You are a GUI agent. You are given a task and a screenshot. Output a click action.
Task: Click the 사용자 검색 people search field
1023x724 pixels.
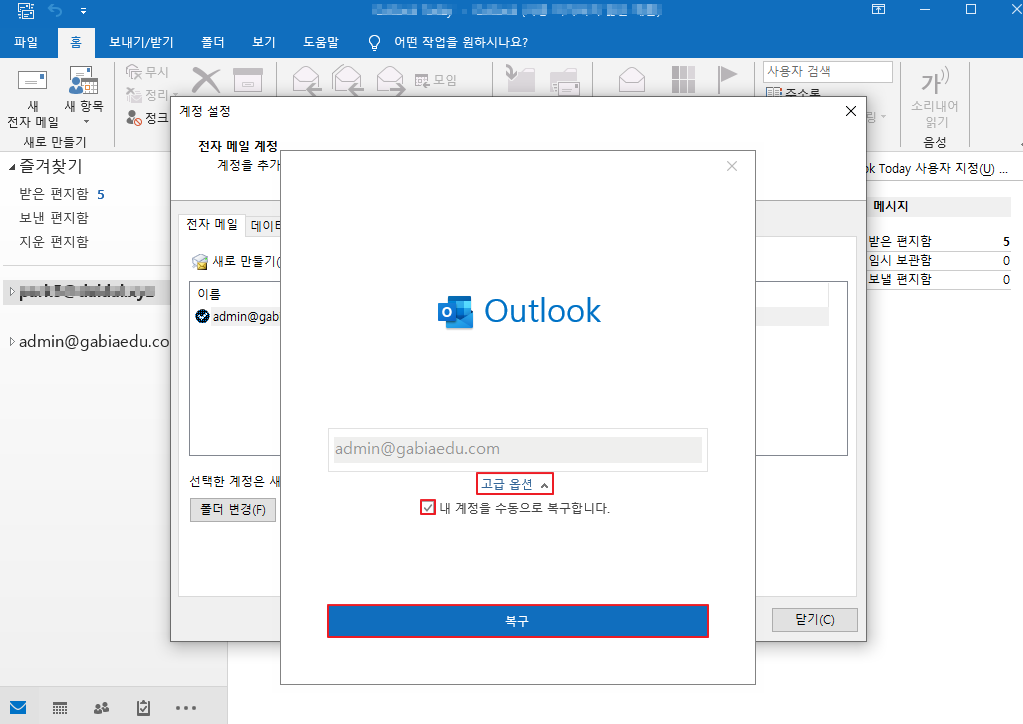click(827, 71)
